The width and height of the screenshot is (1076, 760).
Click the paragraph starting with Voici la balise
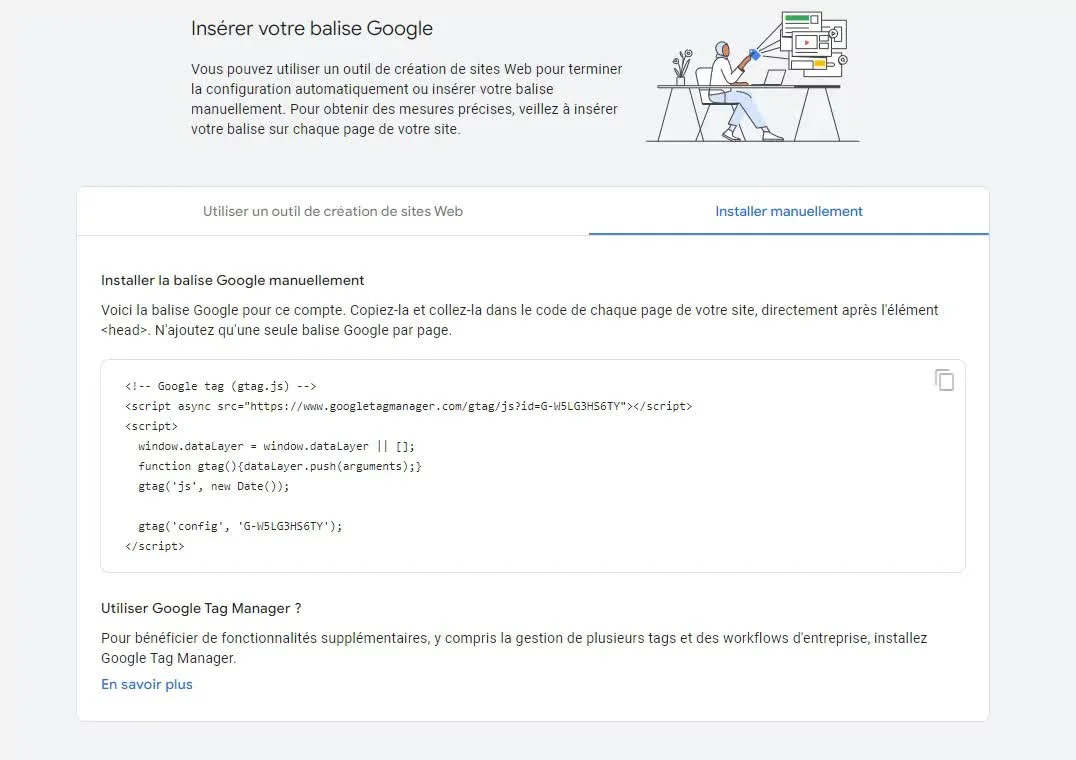(519, 320)
